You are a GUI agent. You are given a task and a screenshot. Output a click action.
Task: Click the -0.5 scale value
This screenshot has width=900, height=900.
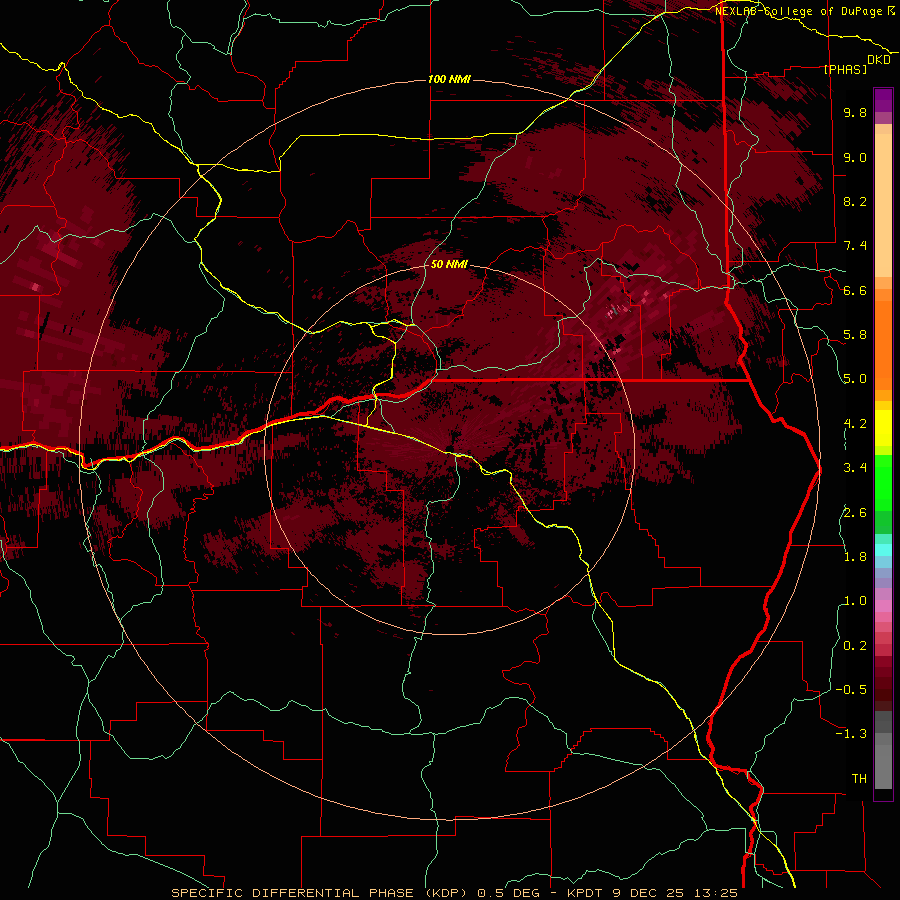click(x=851, y=690)
